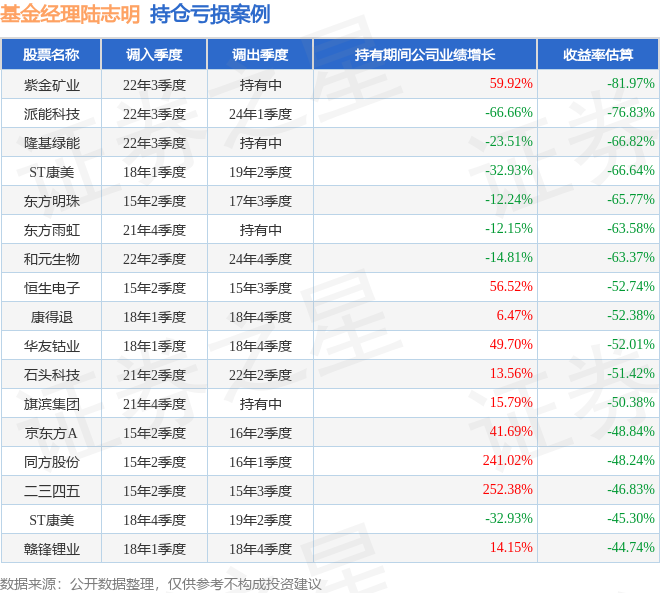The height and width of the screenshot is (593, 660).
Task: Click the 15.79% growth value
Action: (511, 402)
